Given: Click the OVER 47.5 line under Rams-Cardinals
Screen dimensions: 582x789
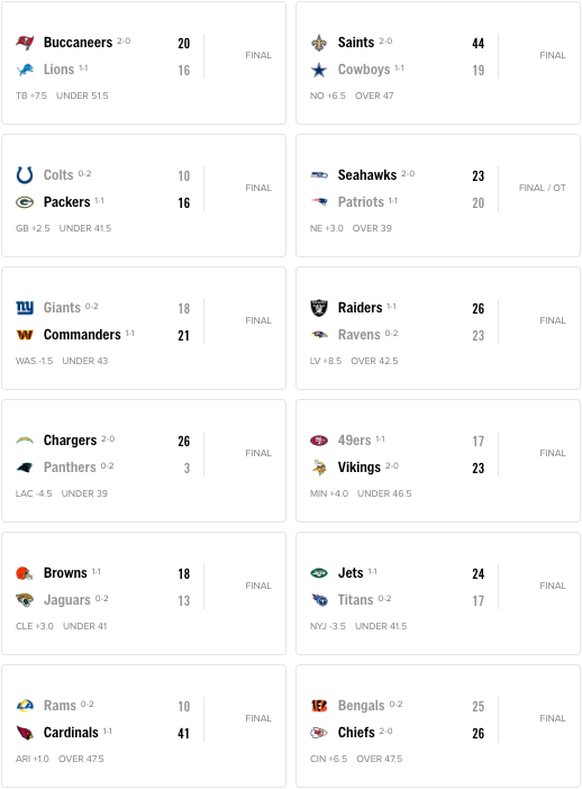Looking at the screenshot, I should pyautogui.click(x=81, y=759).
